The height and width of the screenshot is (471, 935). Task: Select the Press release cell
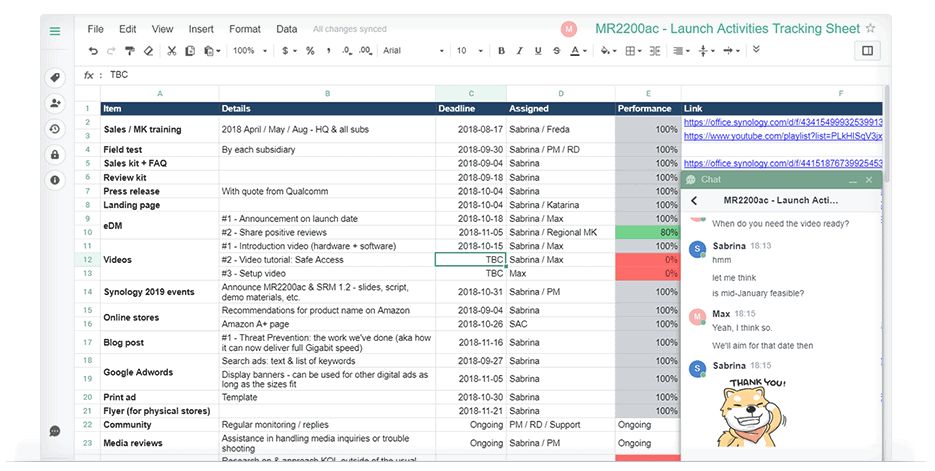(x=160, y=191)
